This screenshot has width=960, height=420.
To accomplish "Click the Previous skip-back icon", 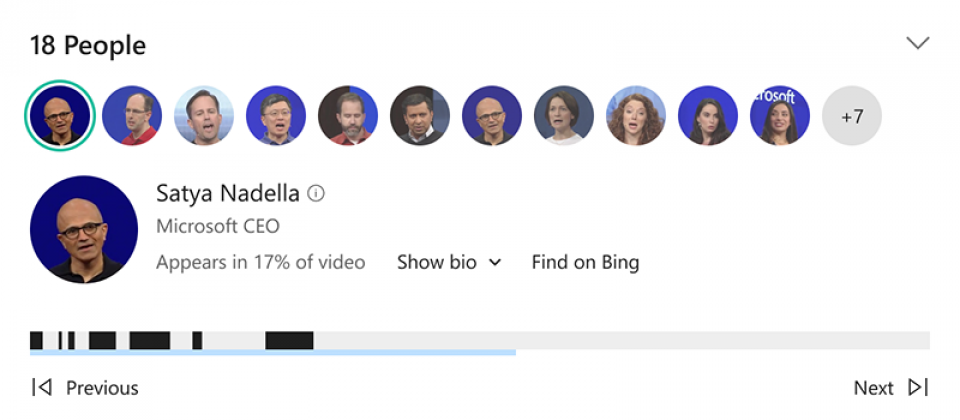I will (42, 387).
